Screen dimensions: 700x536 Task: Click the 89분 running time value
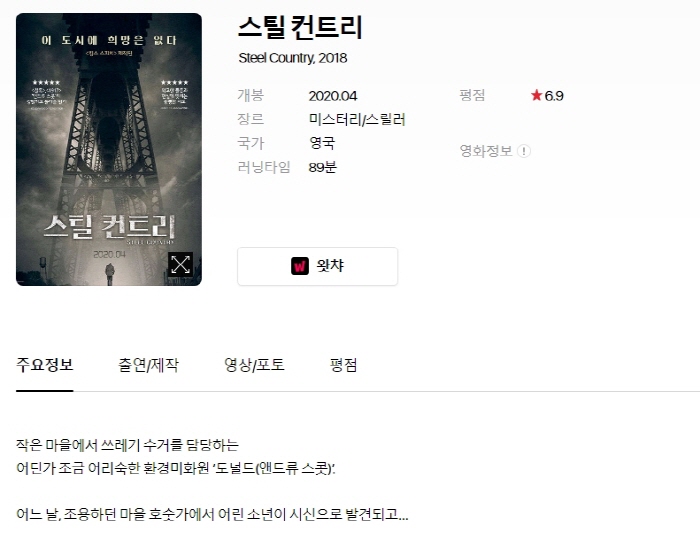pos(322,167)
